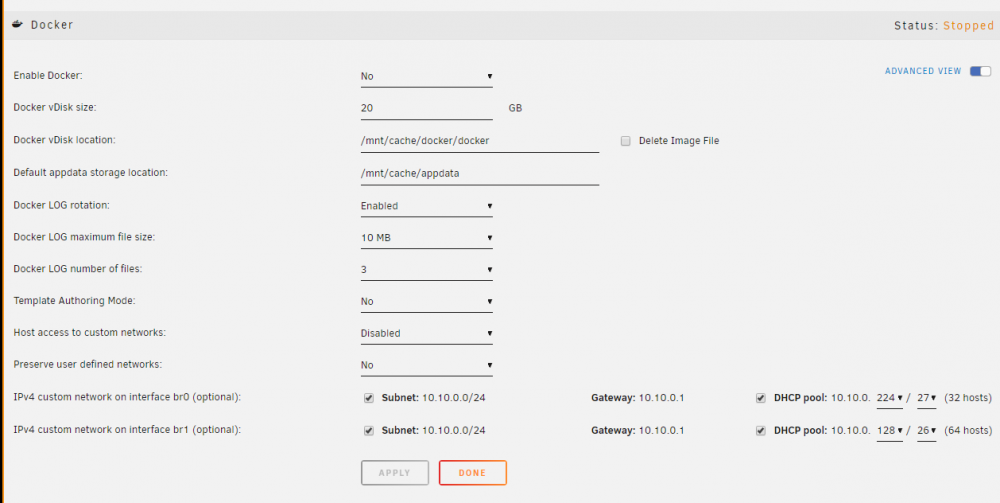Toggle the Advanced View switch

tap(980, 71)
